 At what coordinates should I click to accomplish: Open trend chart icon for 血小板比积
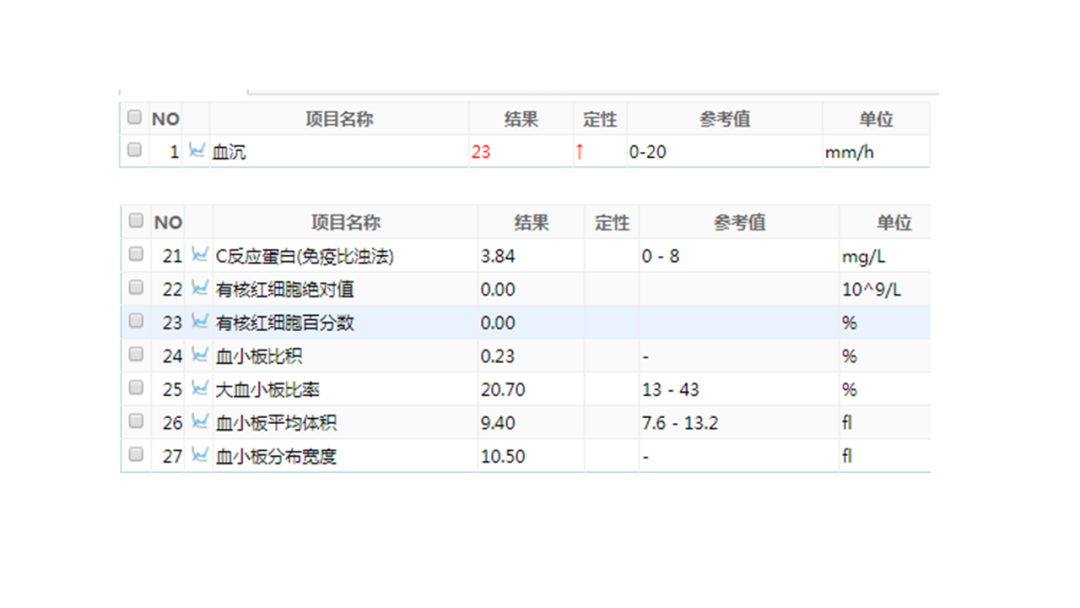point(200,355)
